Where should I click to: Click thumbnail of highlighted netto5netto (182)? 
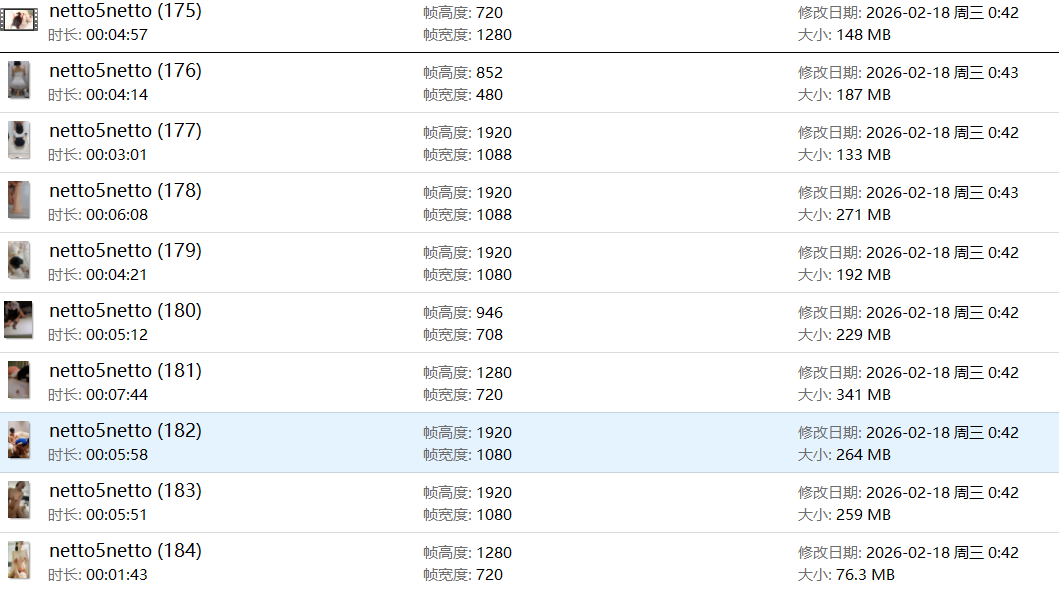[x=19, y=440]
